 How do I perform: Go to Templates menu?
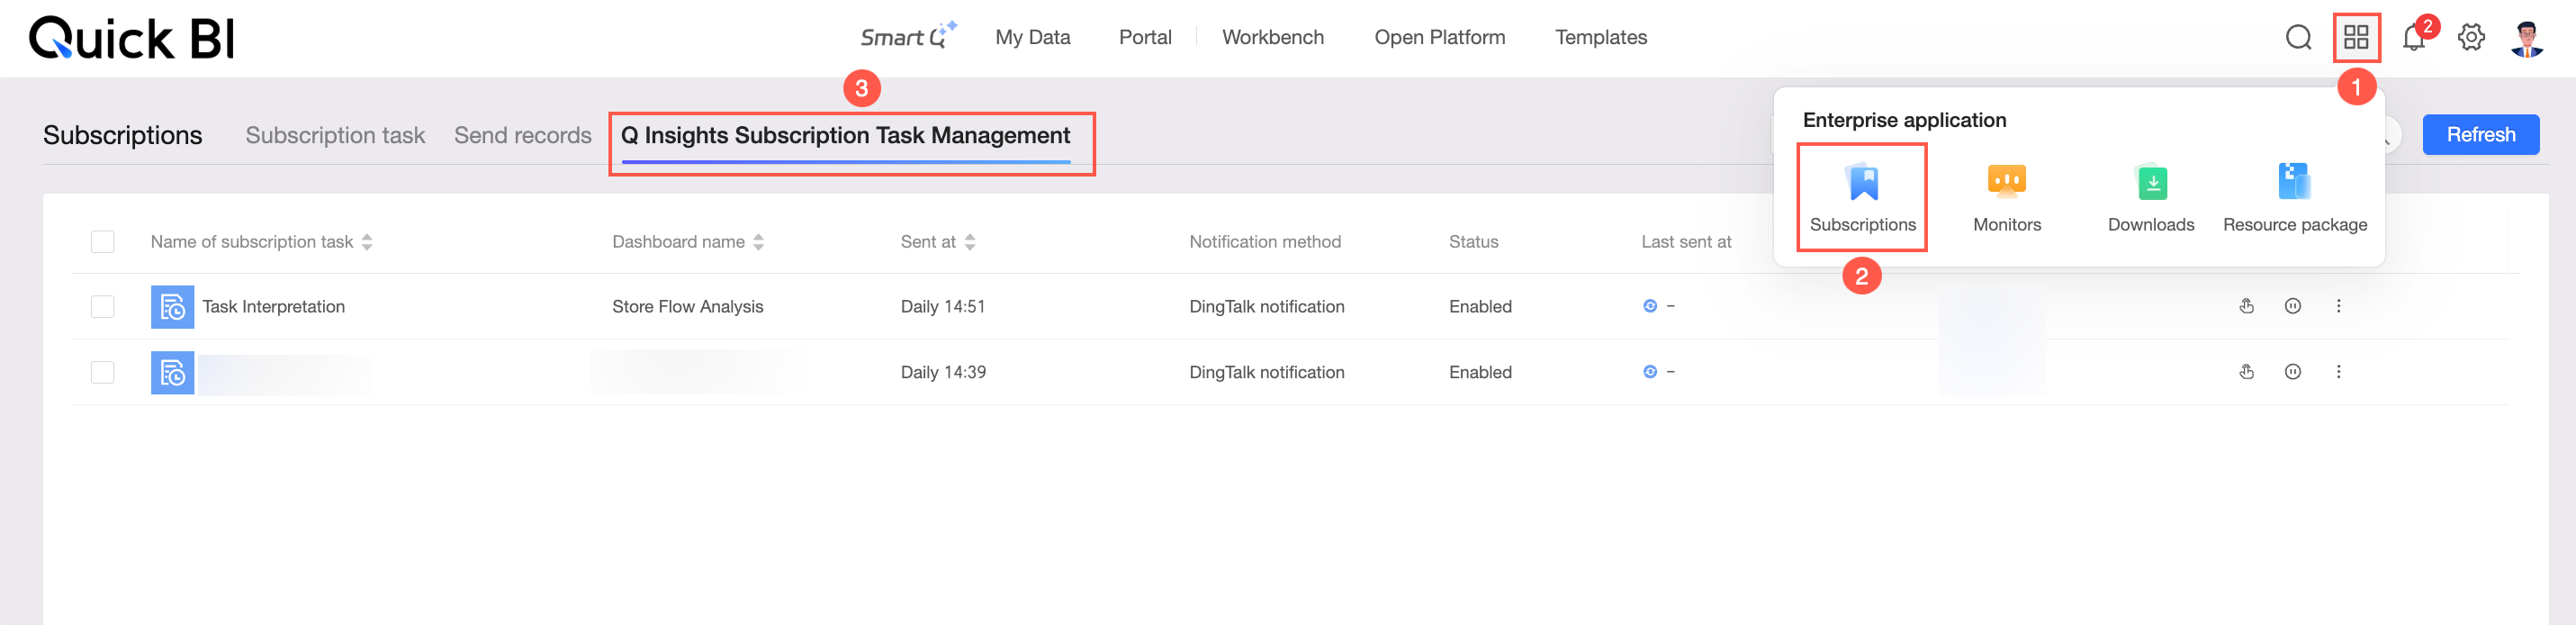1600,37
